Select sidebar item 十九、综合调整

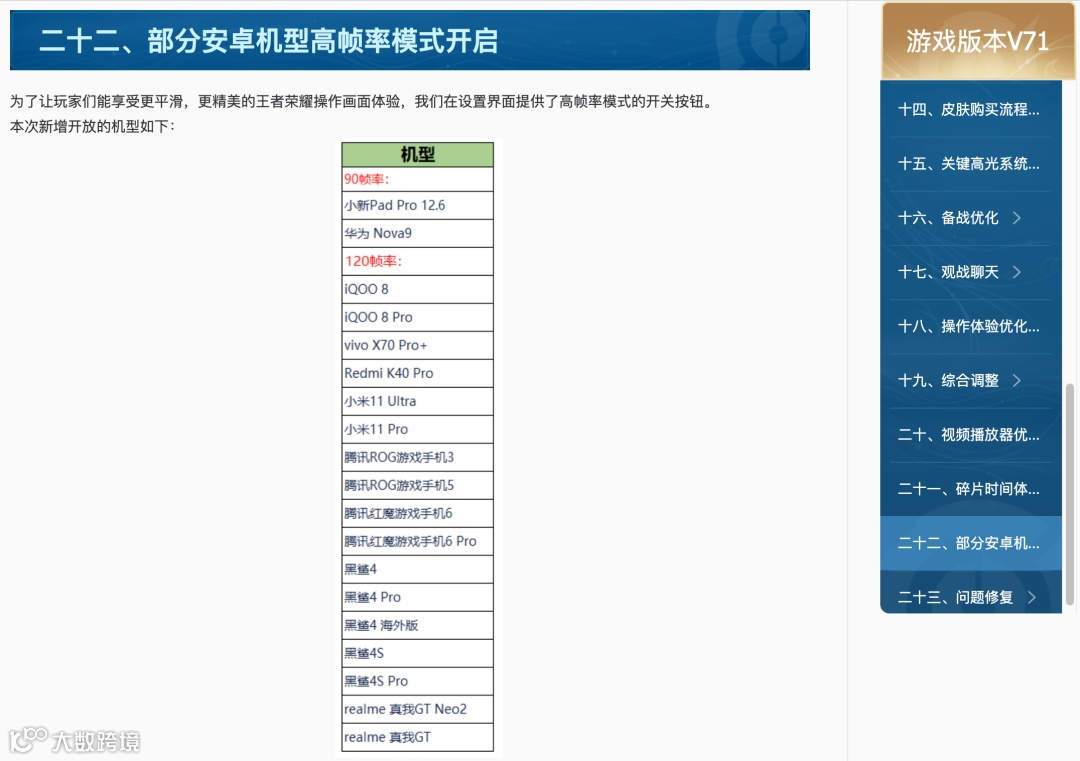click(970, 380)
